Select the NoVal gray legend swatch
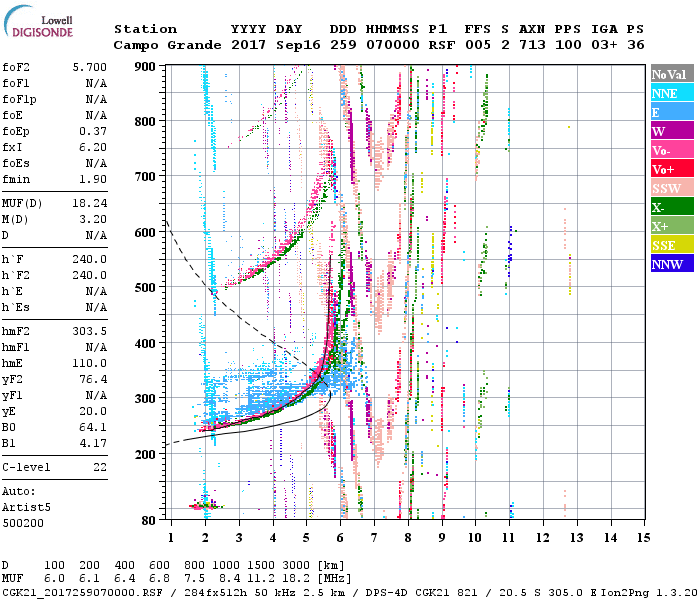Image resolution: width=700 pixels, height=600 pixels. [671, 74]
